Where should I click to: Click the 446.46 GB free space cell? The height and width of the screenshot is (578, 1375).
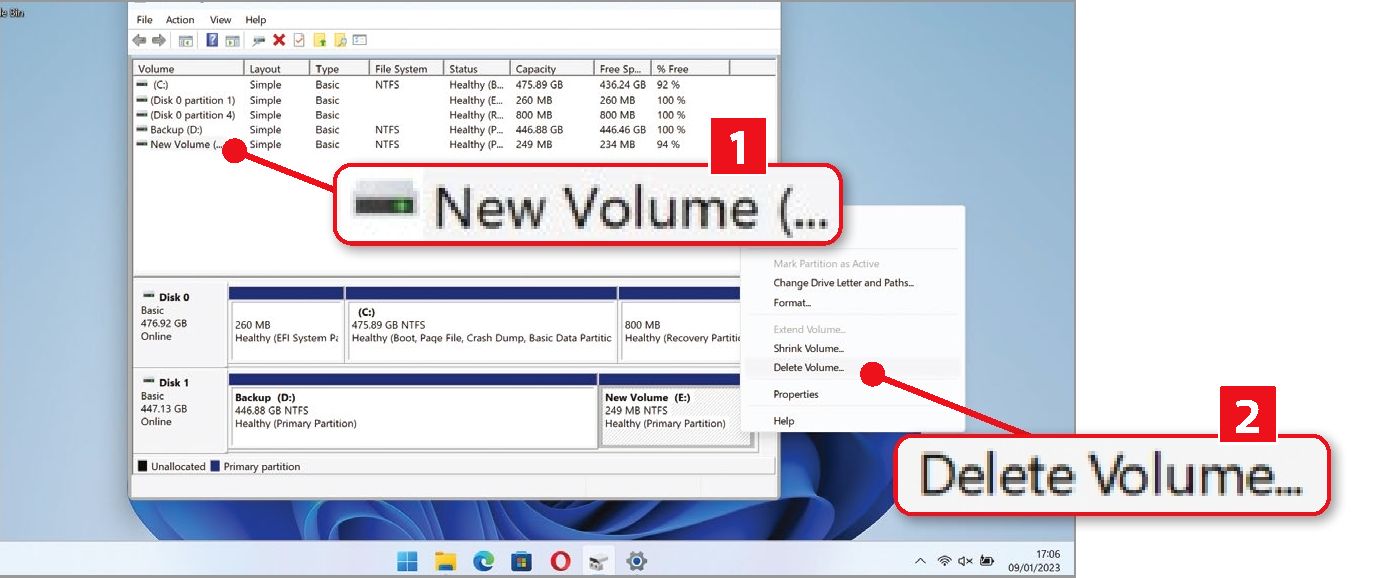pos(623,130)
